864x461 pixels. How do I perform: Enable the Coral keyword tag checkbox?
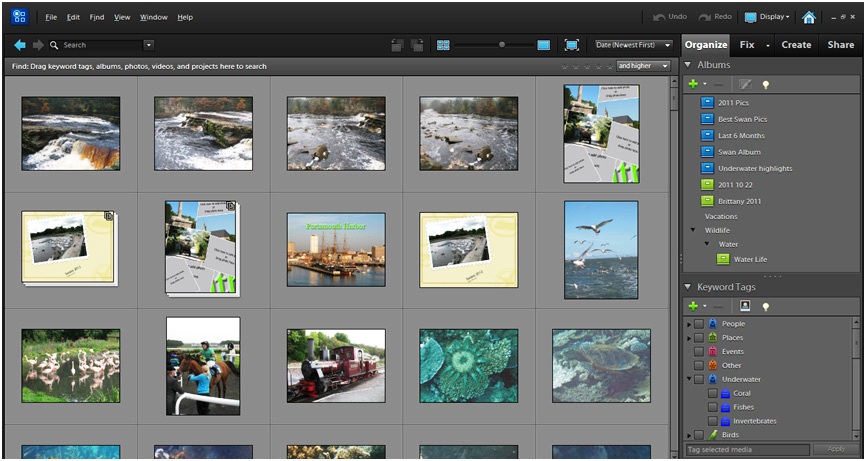pyautogui.click(x=712, y=393)
